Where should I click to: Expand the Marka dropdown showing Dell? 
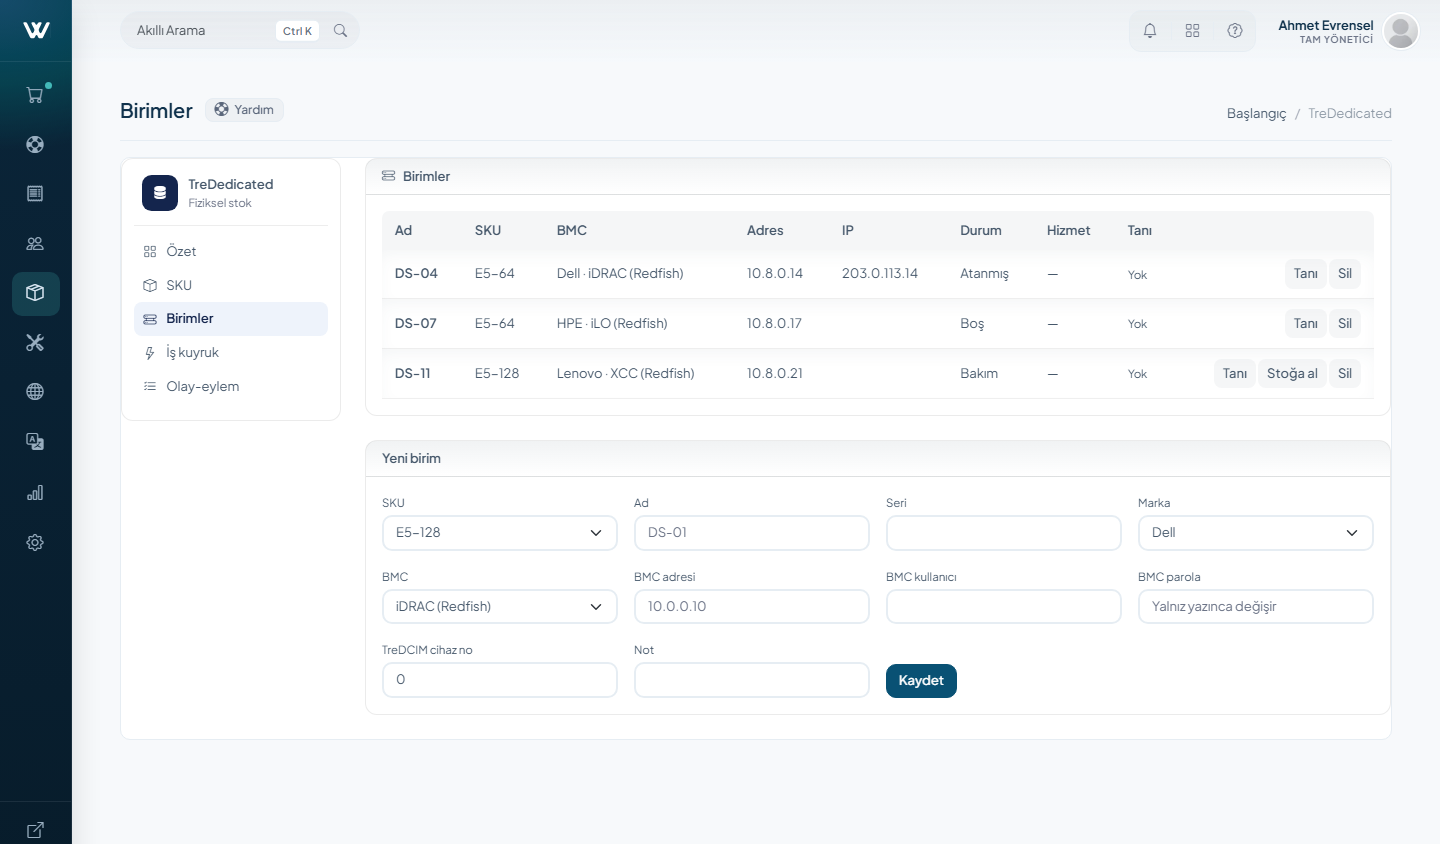[x=1256, y=533]
